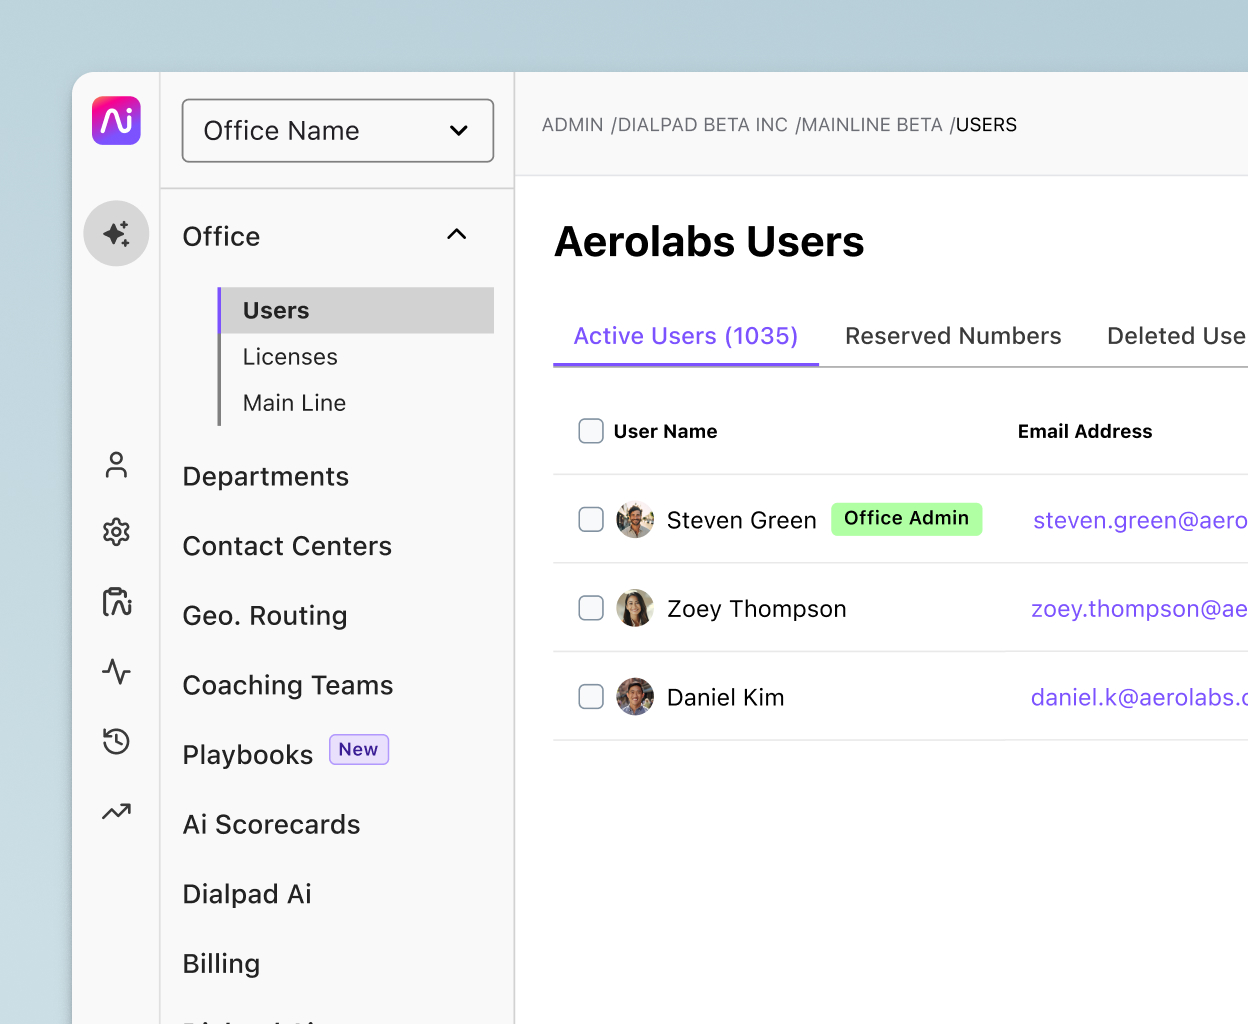
Task: View history using the clock icon
Action: (116, 741)
